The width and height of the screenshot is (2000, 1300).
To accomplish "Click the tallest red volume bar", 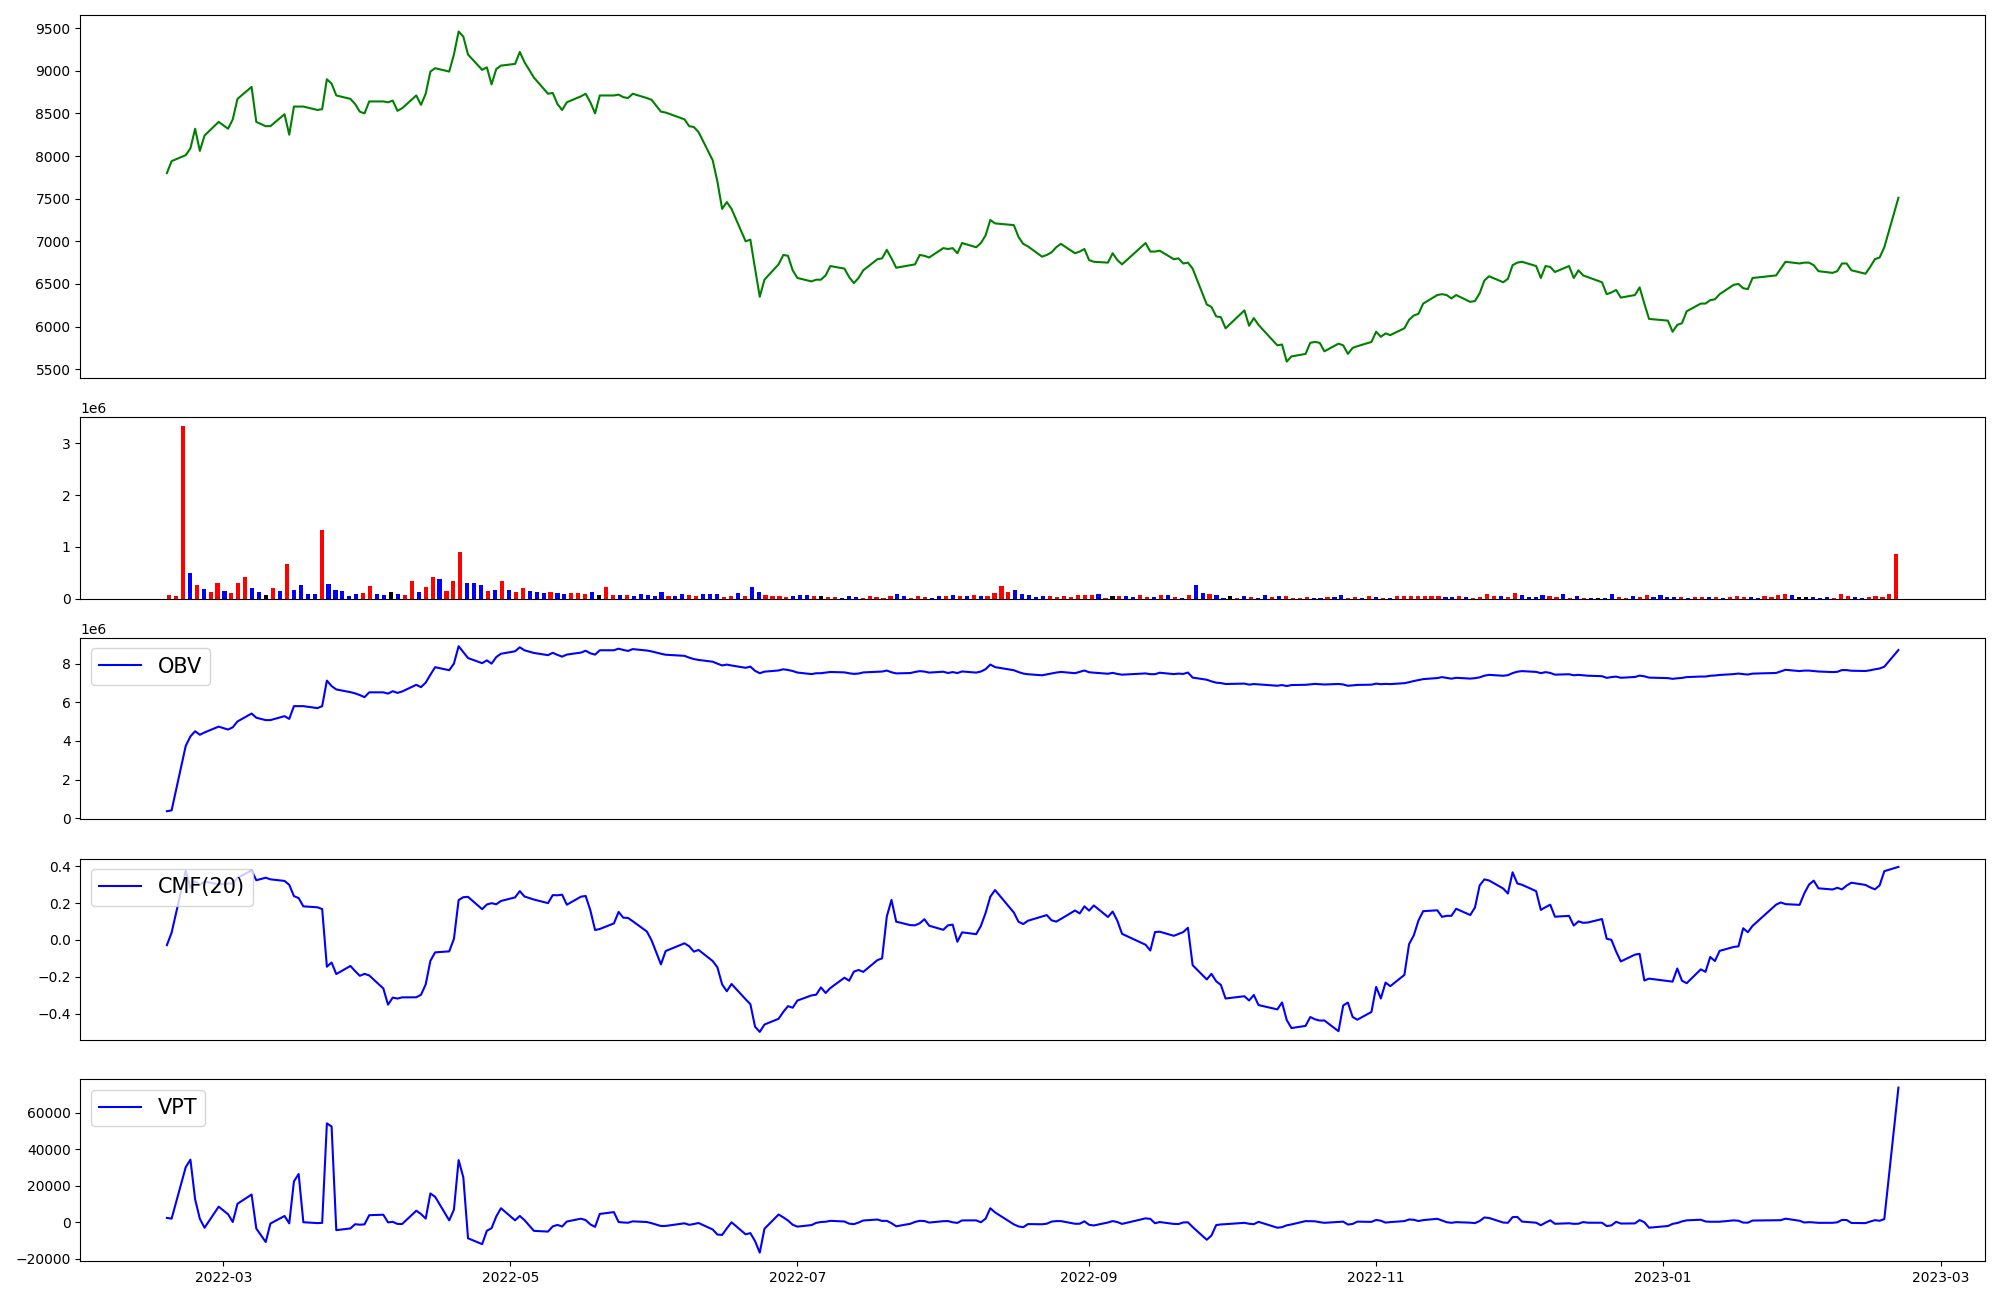I will [x=183, y=512].
